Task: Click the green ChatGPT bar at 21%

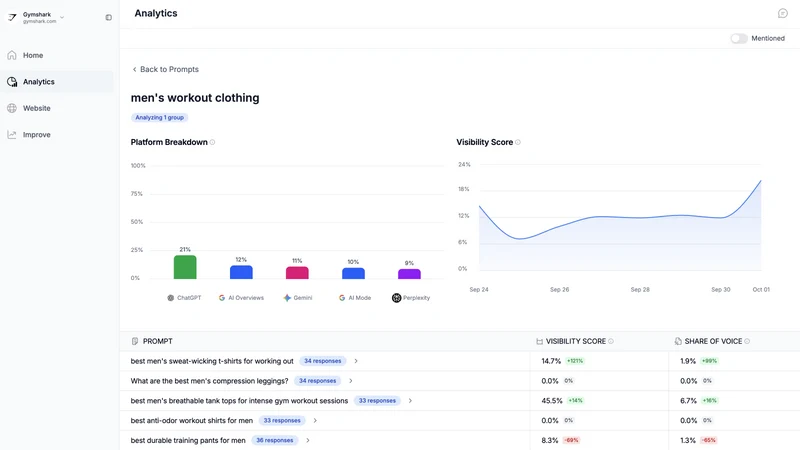Action: [x=185, y=267]
